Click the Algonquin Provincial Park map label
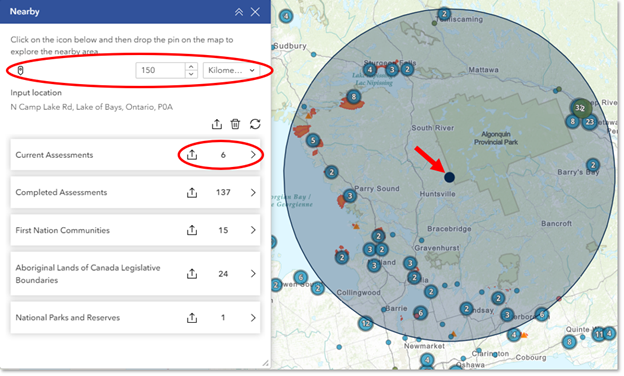Image resolution: width=624 pixels, height=376 pixels. pos(496,138)
